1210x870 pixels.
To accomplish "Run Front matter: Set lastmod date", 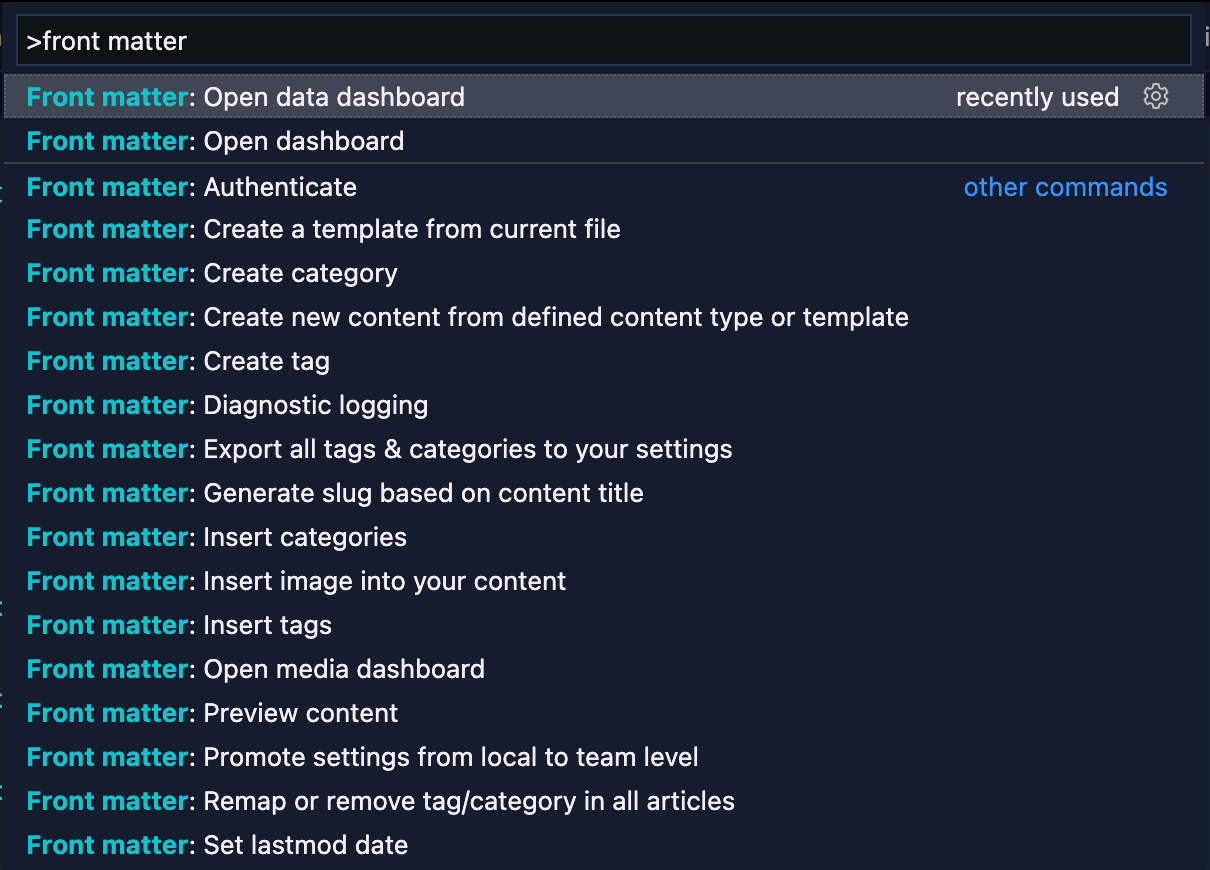I will pyautogui.click(x=306, y=845).
